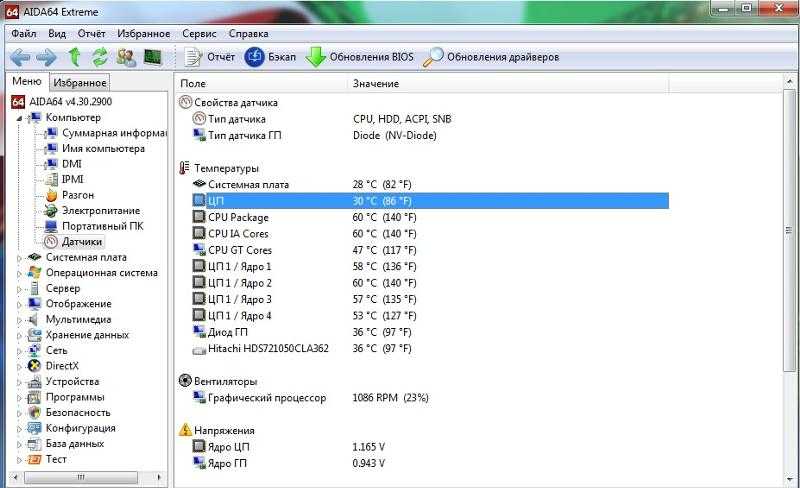Select the База данных tree item
The width and height of the screenshot is (800, 488).
75,444
